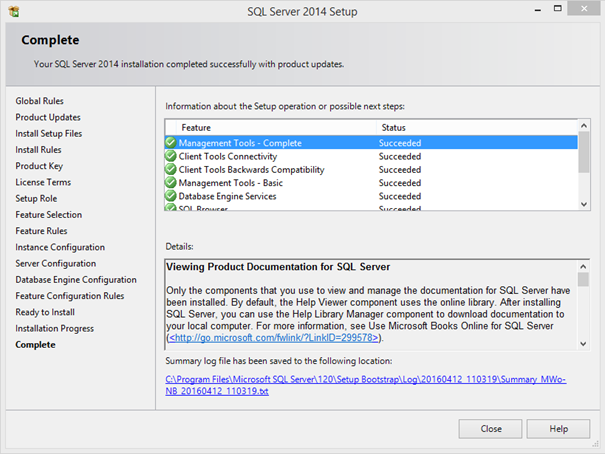Click the Details box scroll down arrow
This screenshot has height=454, width=605.
(583, 344)
